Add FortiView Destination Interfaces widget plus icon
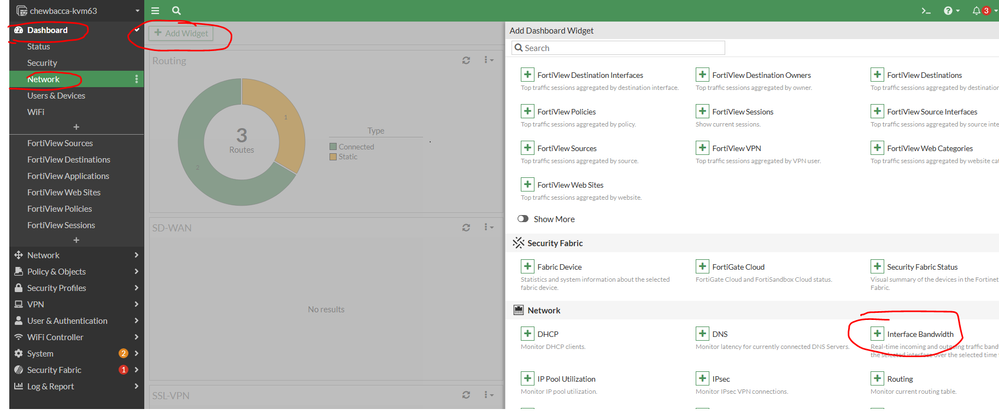The image size is (999, 412). (x=527, y=75)
